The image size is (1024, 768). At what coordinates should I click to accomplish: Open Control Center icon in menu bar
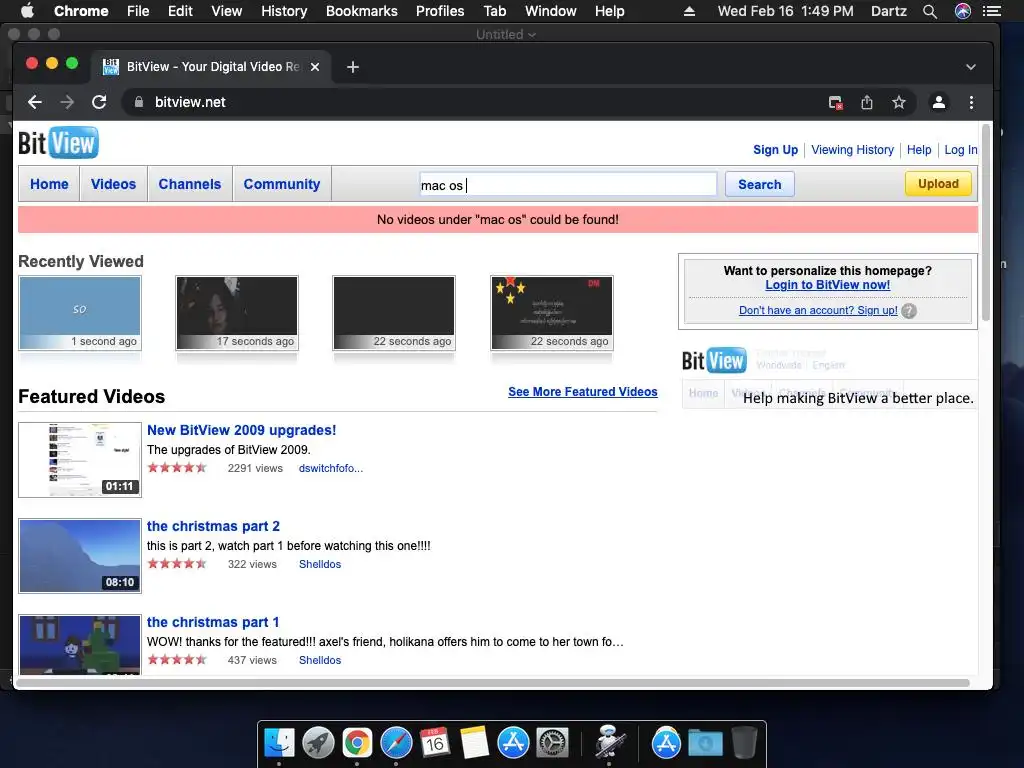[x=992, y=11]
